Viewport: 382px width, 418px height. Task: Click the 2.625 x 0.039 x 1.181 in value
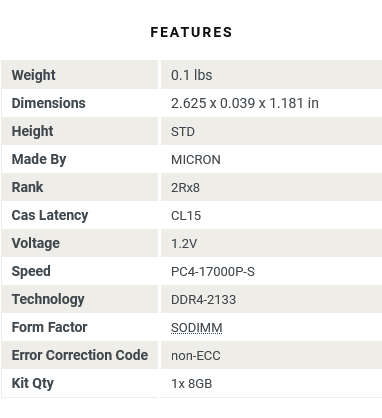[245, 103]
